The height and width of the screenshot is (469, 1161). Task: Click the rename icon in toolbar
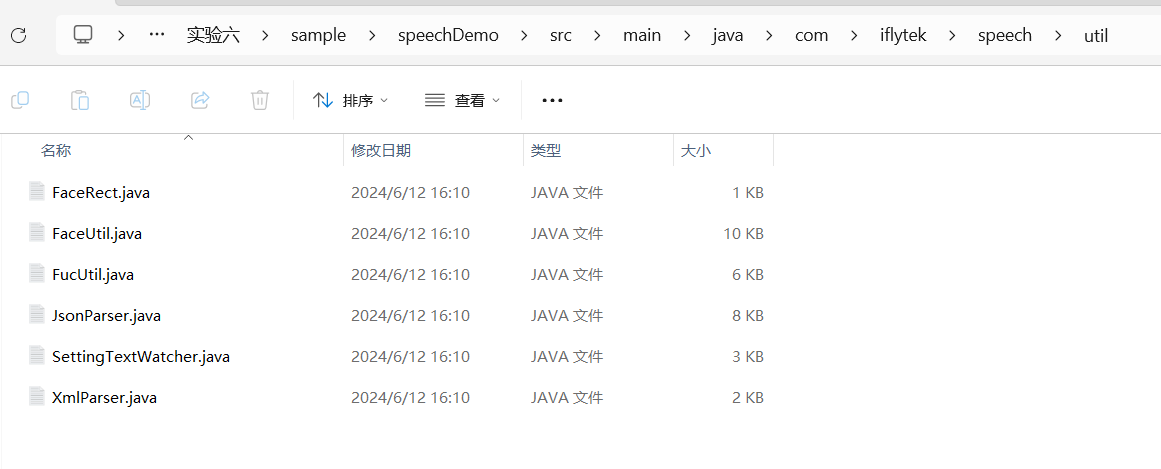pos(140,100)
